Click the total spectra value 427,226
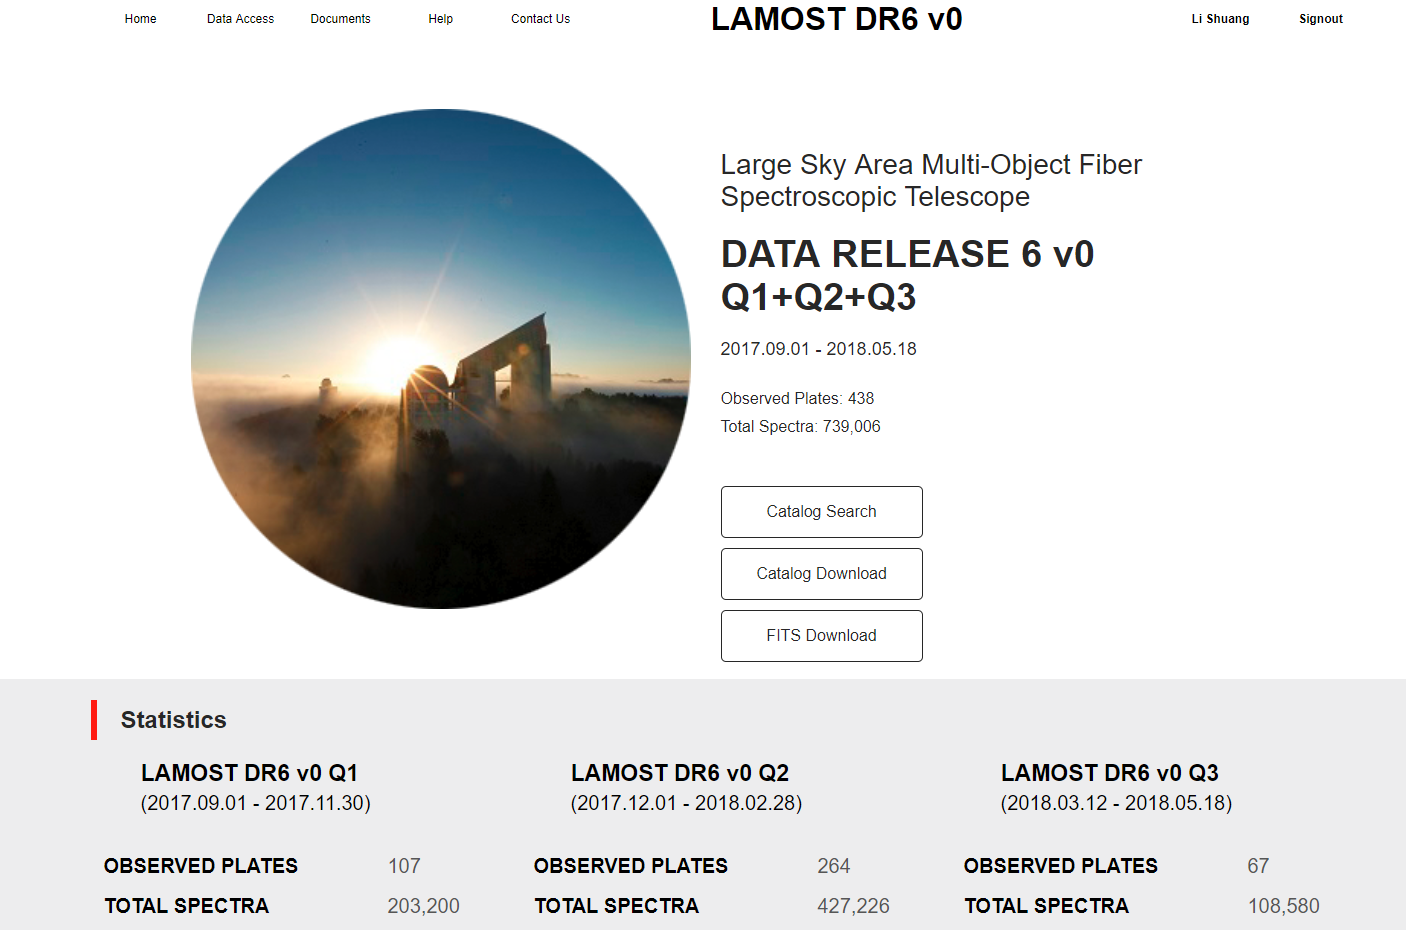 click(x=853, y=906)
